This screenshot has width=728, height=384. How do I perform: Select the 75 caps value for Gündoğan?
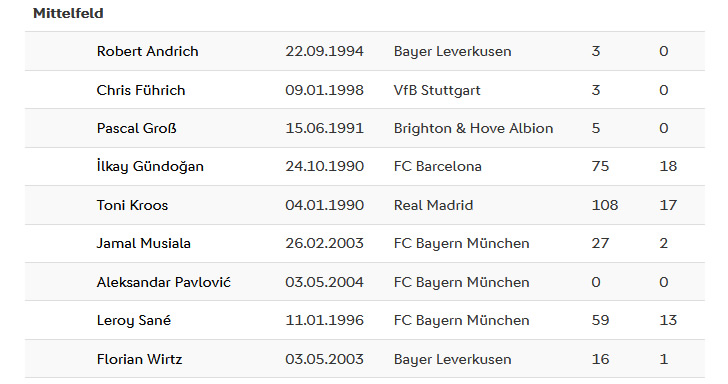600,166
